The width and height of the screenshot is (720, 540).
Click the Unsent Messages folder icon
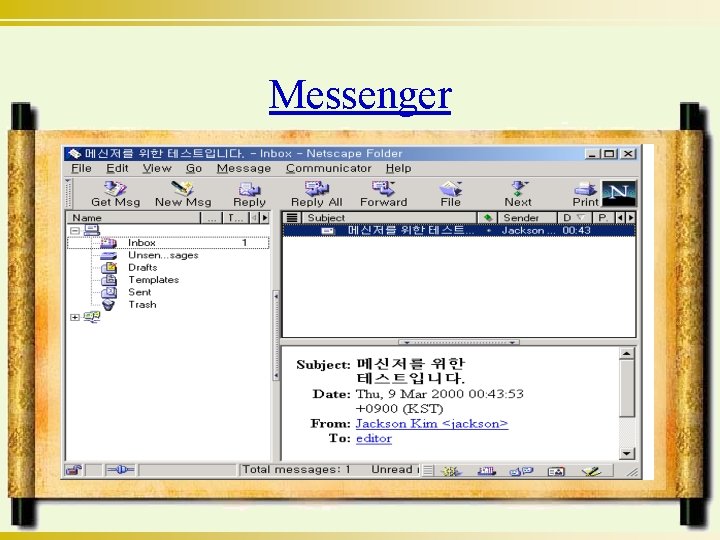tap(109, 255)
